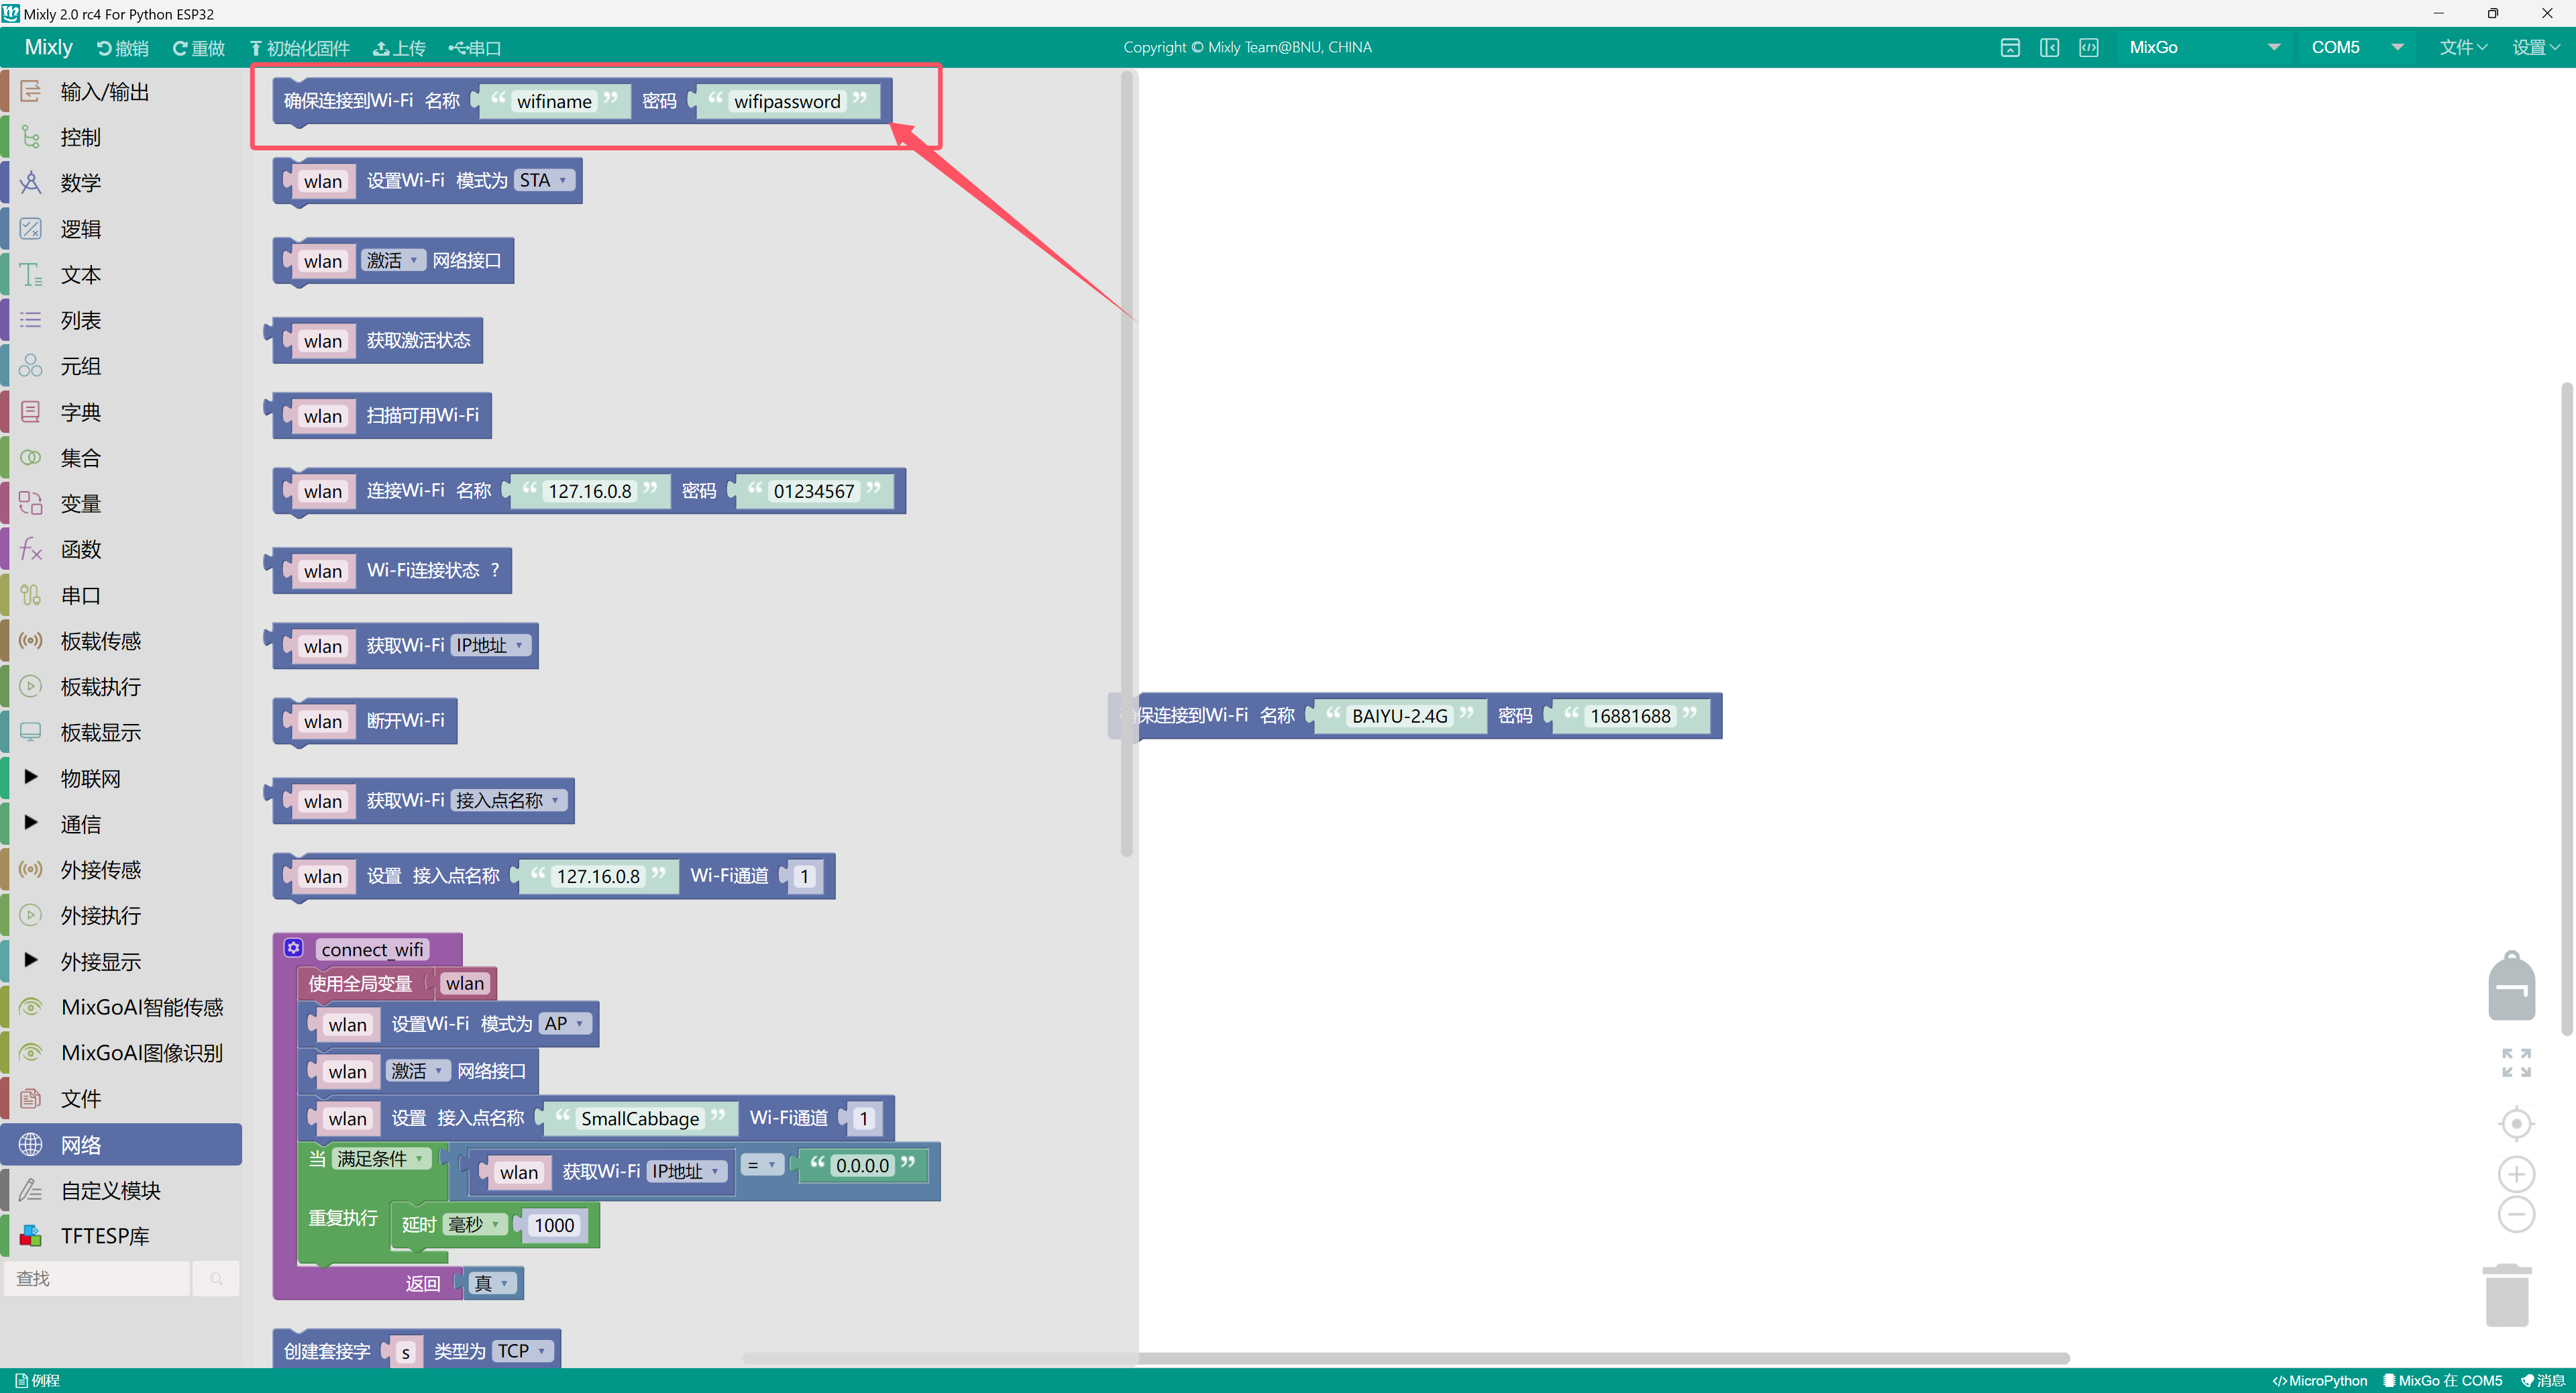This screenshot has width=2576, height=1393.
Task: Toggle workspace fullscreen icon
Action: click(x=2516, y=1062)
